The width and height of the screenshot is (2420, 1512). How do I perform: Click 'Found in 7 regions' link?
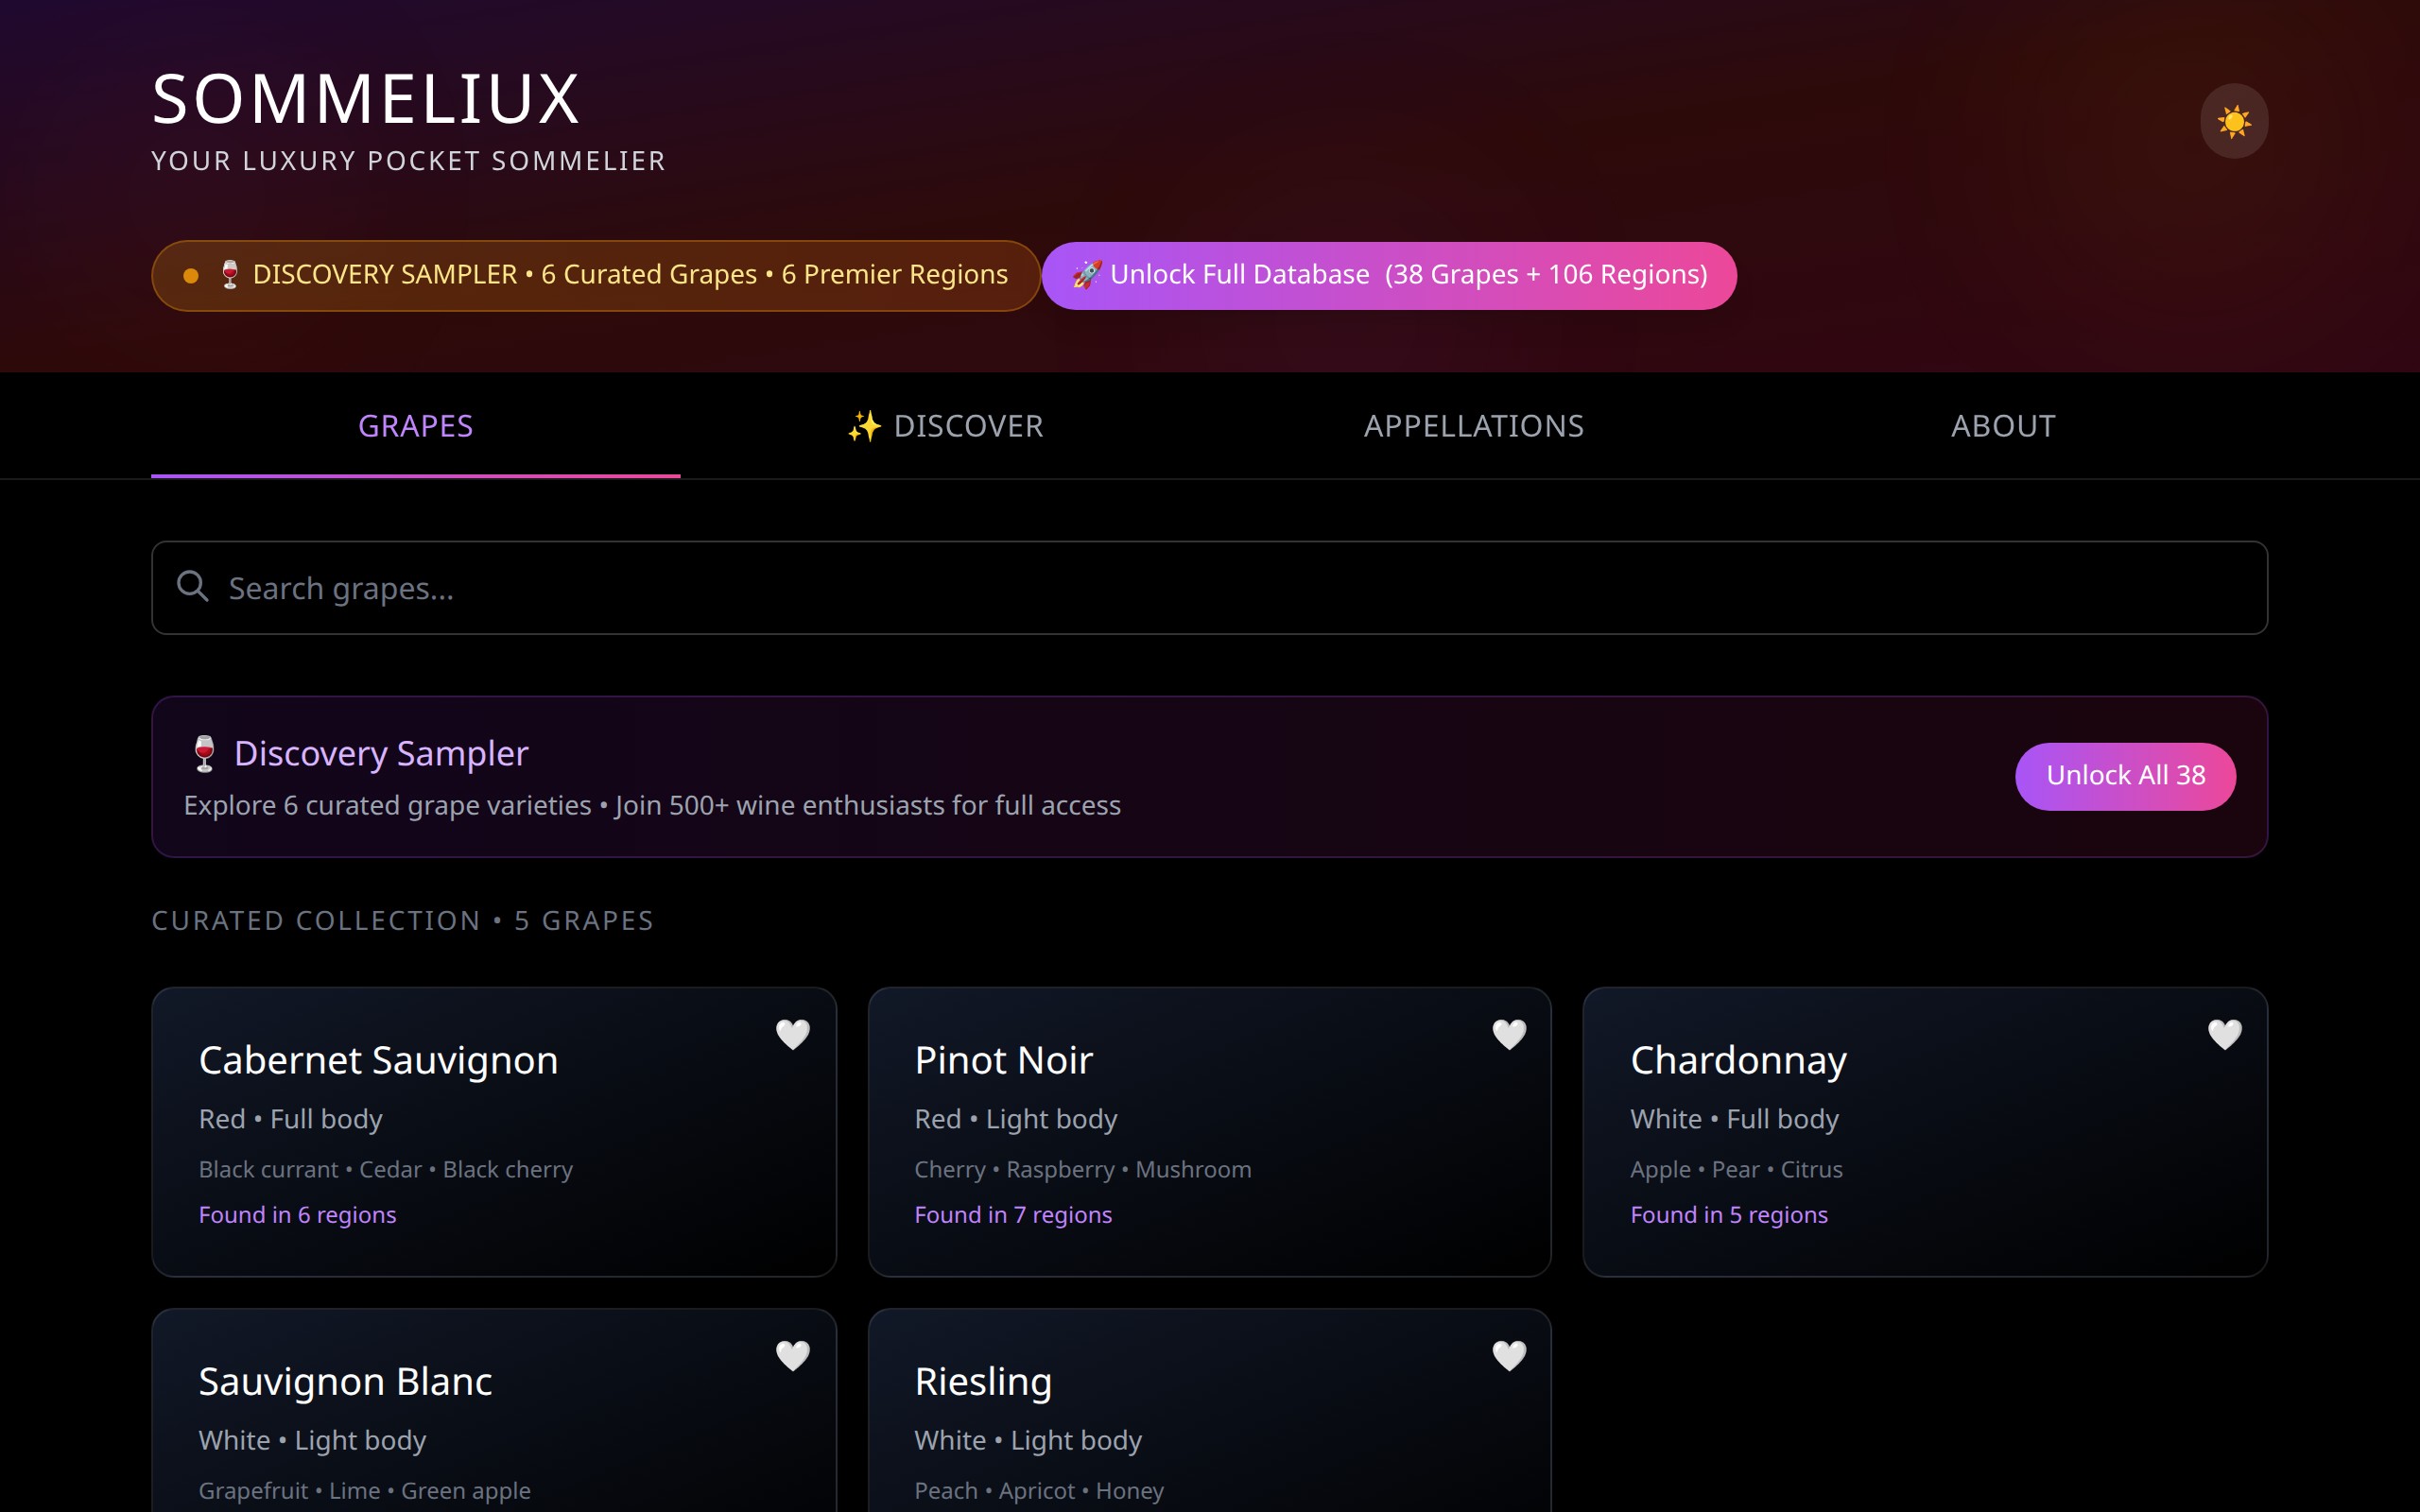[x=1013, y=1215]
